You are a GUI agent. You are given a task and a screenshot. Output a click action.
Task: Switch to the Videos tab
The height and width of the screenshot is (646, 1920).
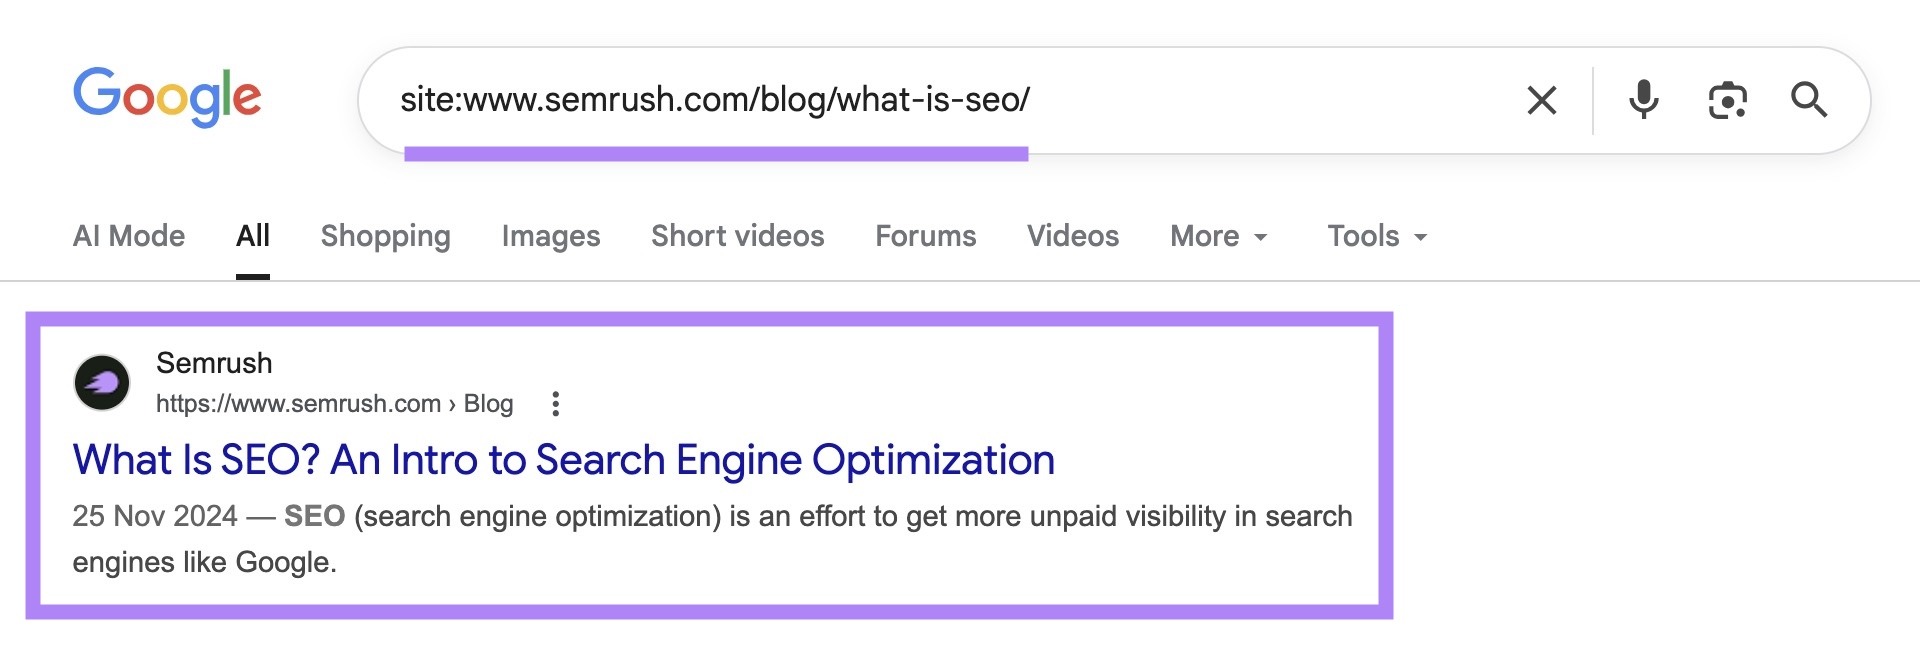point(1072,236)
